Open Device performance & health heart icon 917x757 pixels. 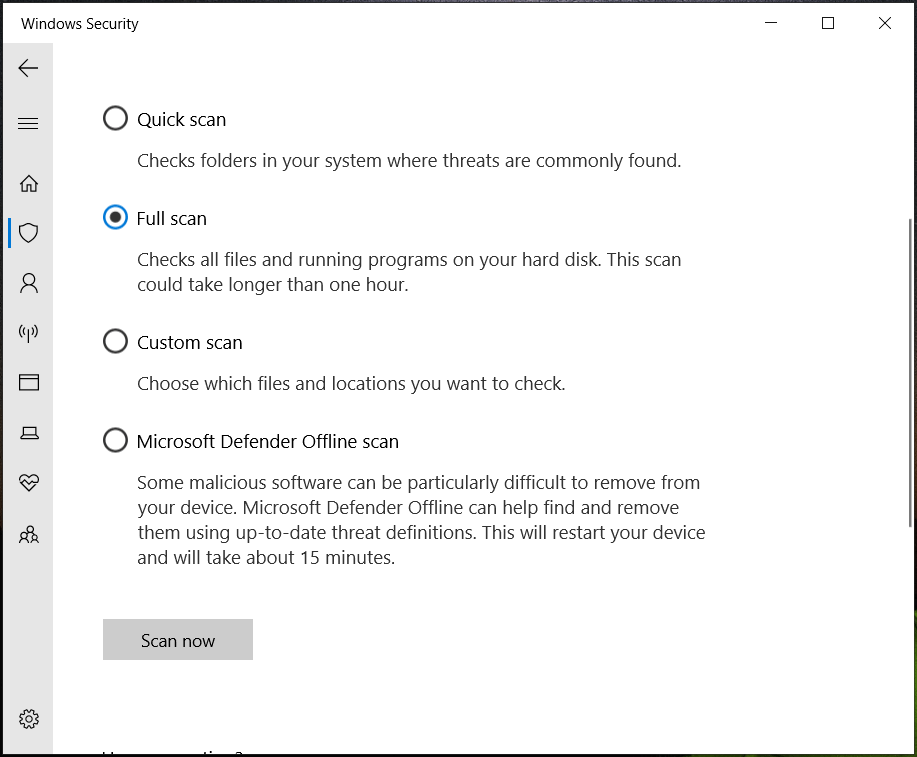pyautogui.click(x=29, y=483)
